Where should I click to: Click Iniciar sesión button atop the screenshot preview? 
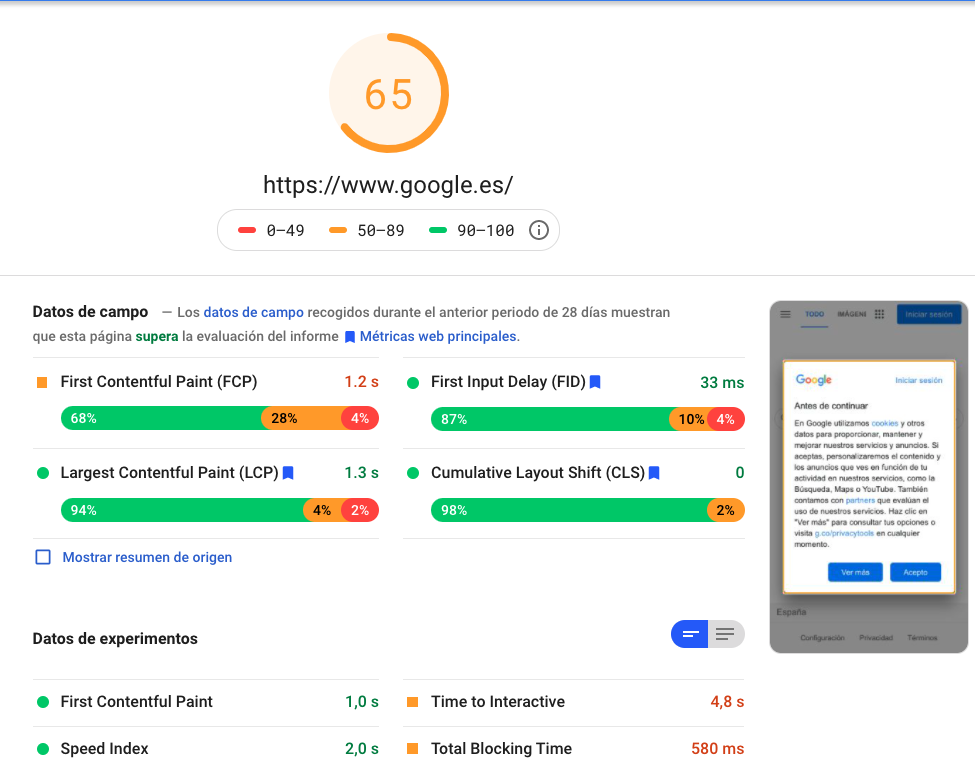pos(928,315)
